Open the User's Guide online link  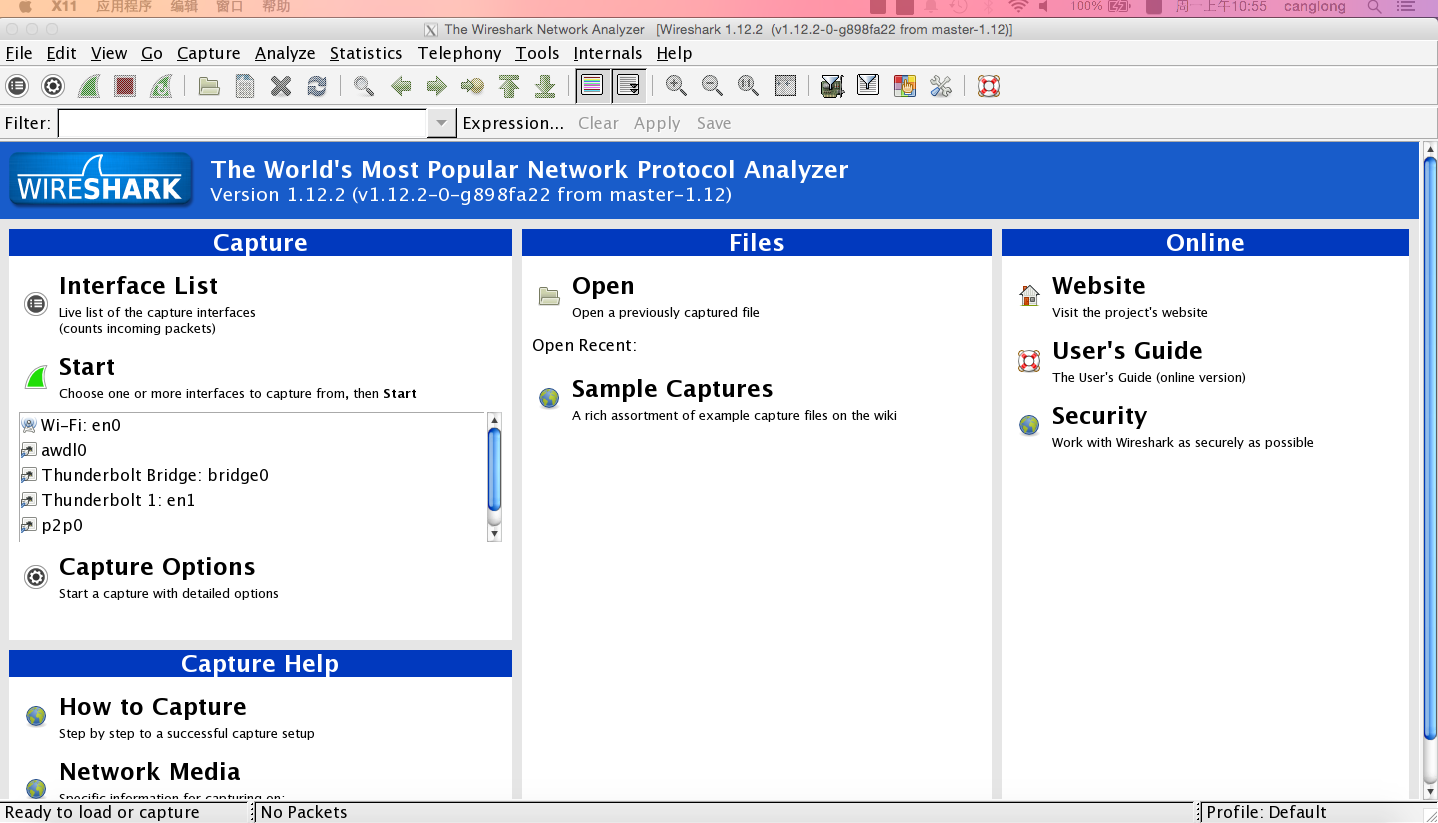tap(1127, 351)
